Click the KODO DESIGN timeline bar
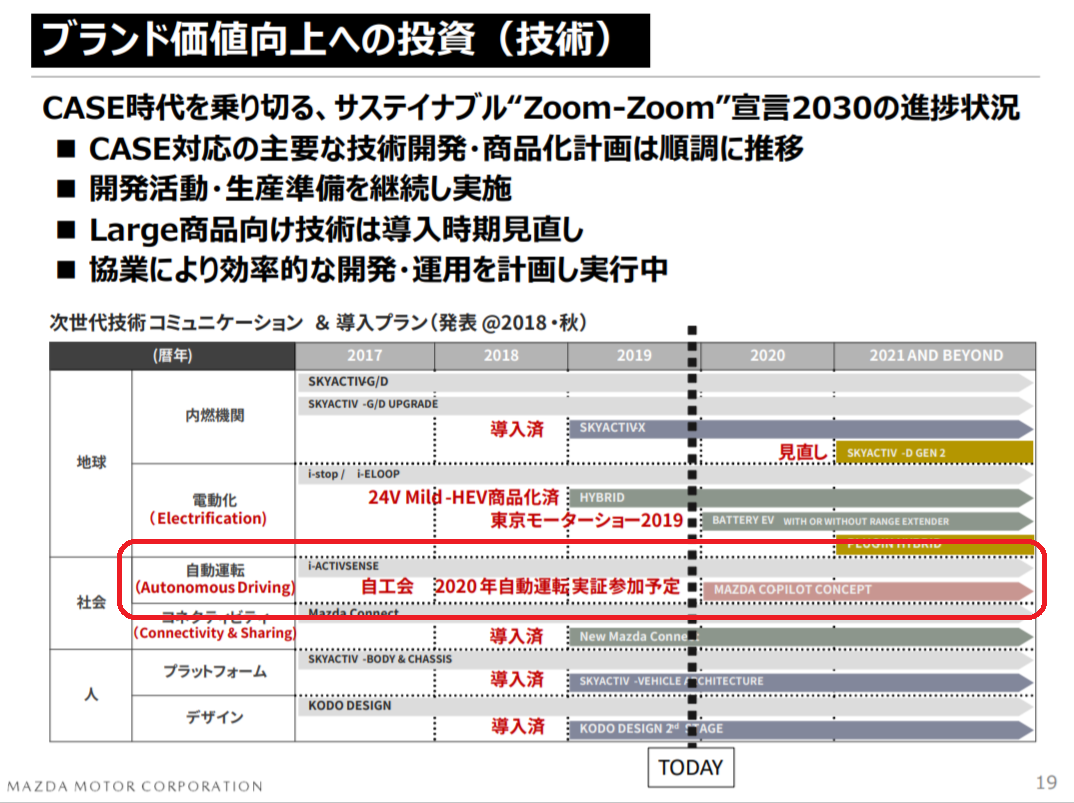The height and width of the screenshot is (803, 1074). click(x=665, y=706)
